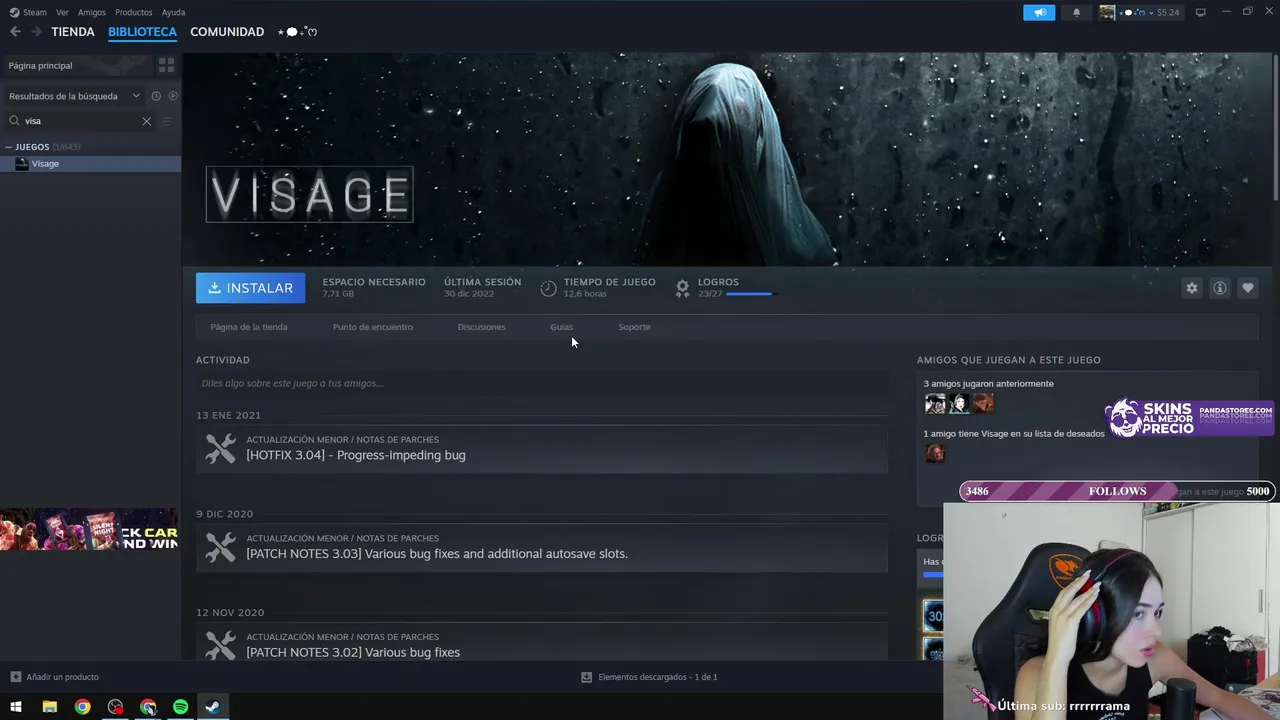Open downloads Elementos descargados status

[649, 677]
